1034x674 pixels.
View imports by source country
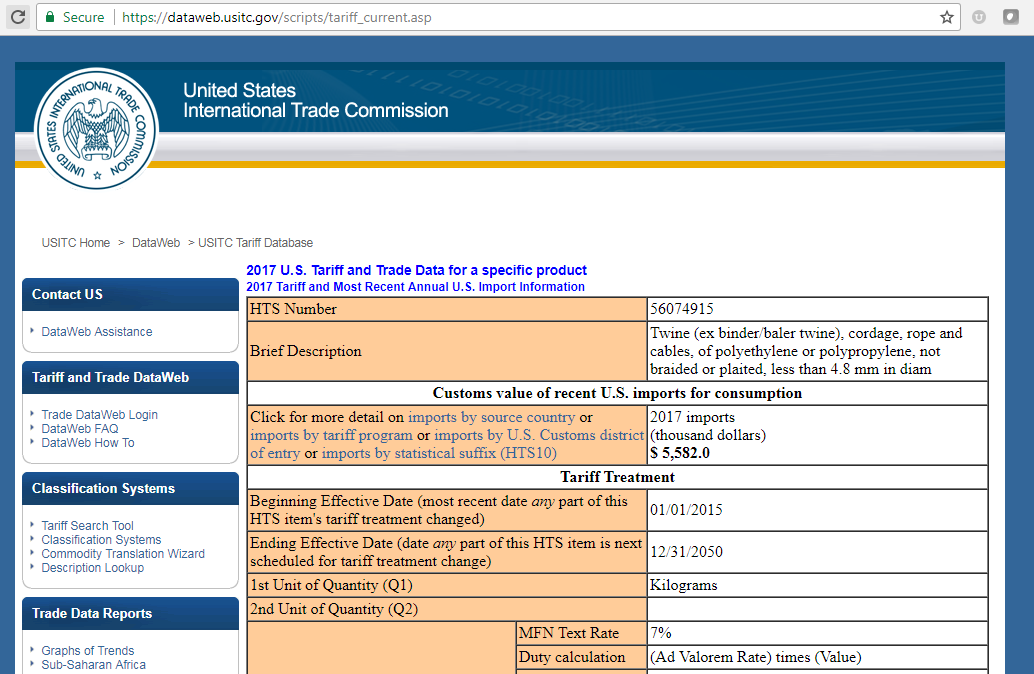[x=491, y=417]
